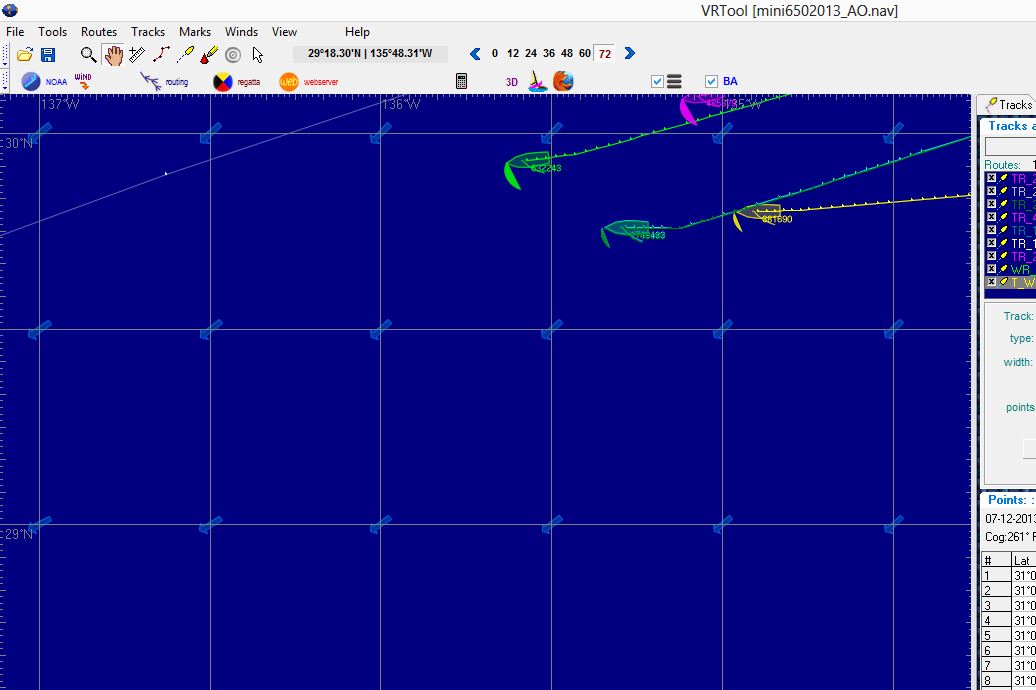The width and height of the screenshot is (1036, 690).
Task: Save the navigation file with floppy icon
Action: coord(48,55)
